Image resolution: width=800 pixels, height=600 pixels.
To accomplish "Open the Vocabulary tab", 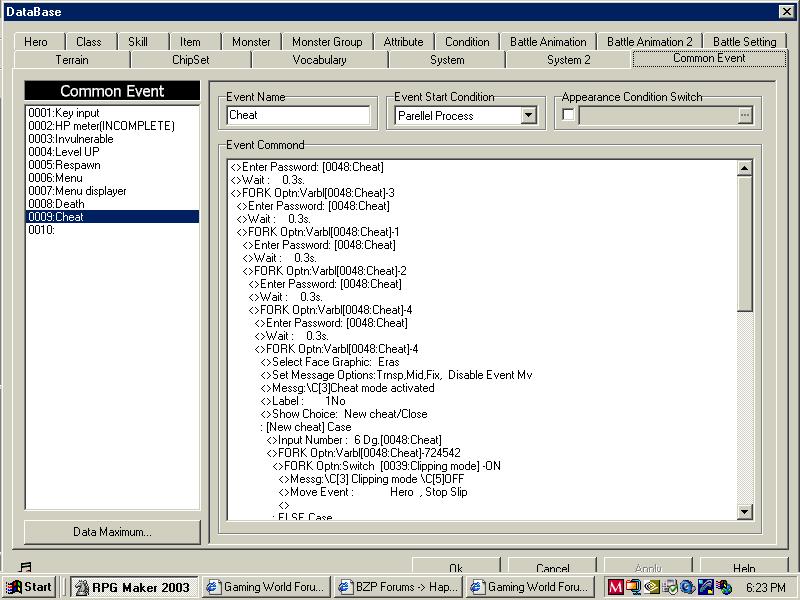I will pyautogui.click(x=319, y=60).
